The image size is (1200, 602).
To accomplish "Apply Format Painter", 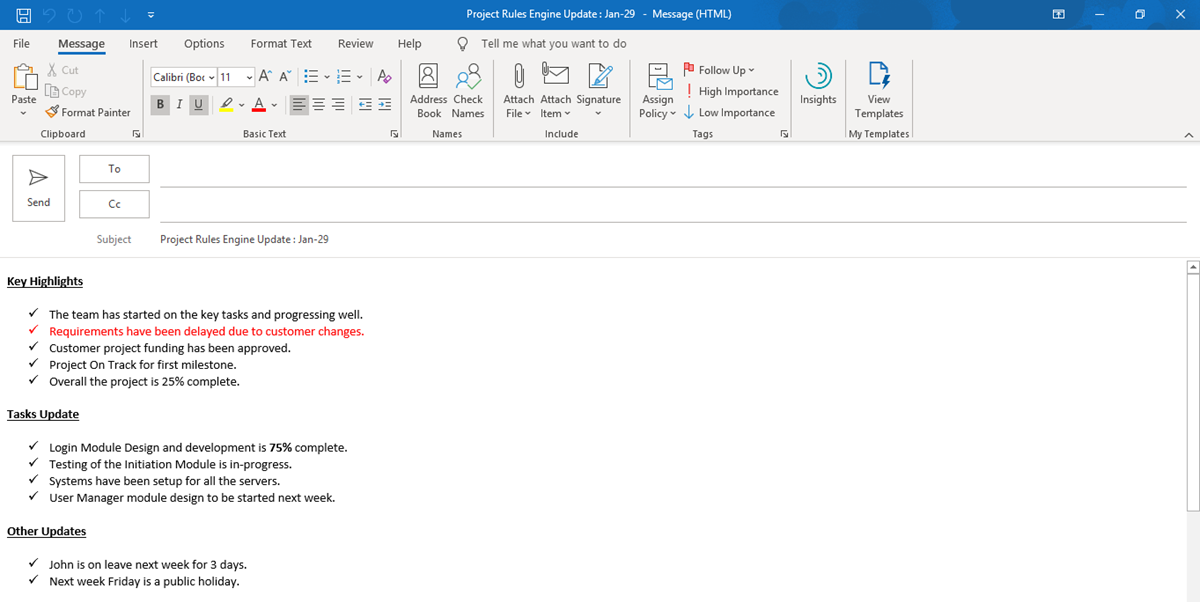I will pyautogui.click(x=88, y=112).
